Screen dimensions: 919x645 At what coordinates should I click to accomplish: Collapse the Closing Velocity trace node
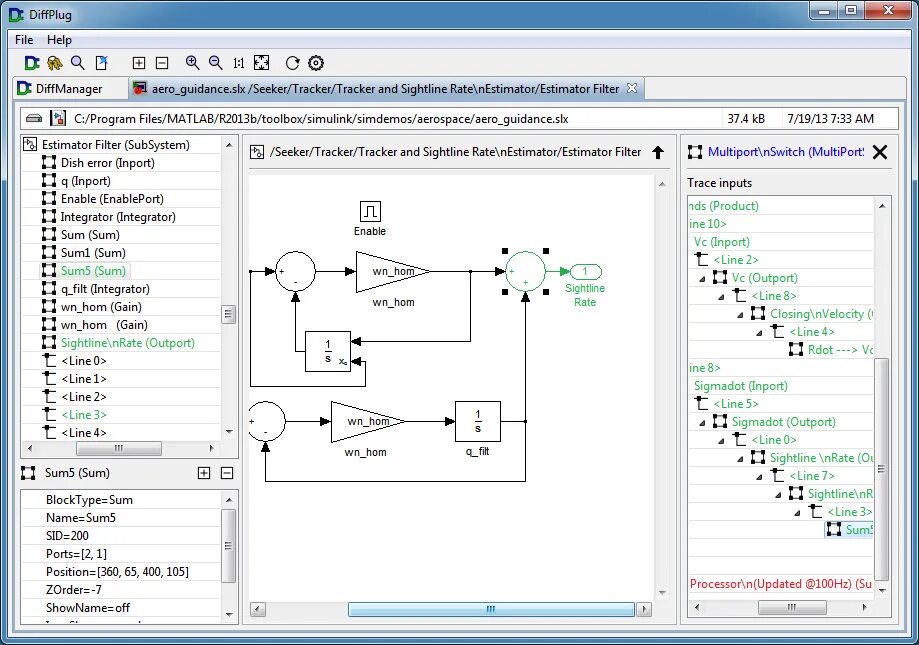click(x=740, y=315)
